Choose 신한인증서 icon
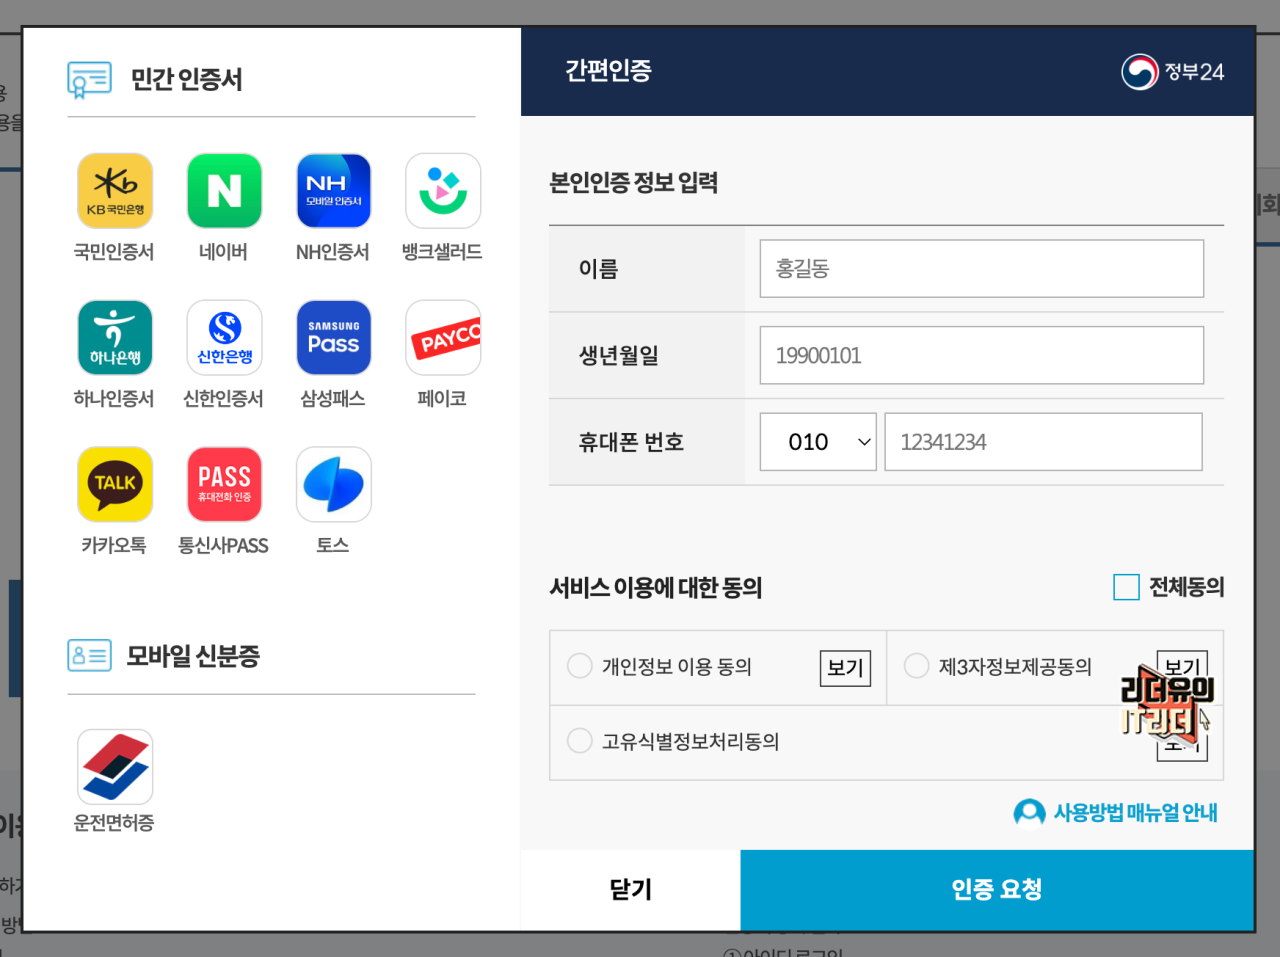Image resolution: width=1280 pixels, height=957 pixels. point(224,338)
